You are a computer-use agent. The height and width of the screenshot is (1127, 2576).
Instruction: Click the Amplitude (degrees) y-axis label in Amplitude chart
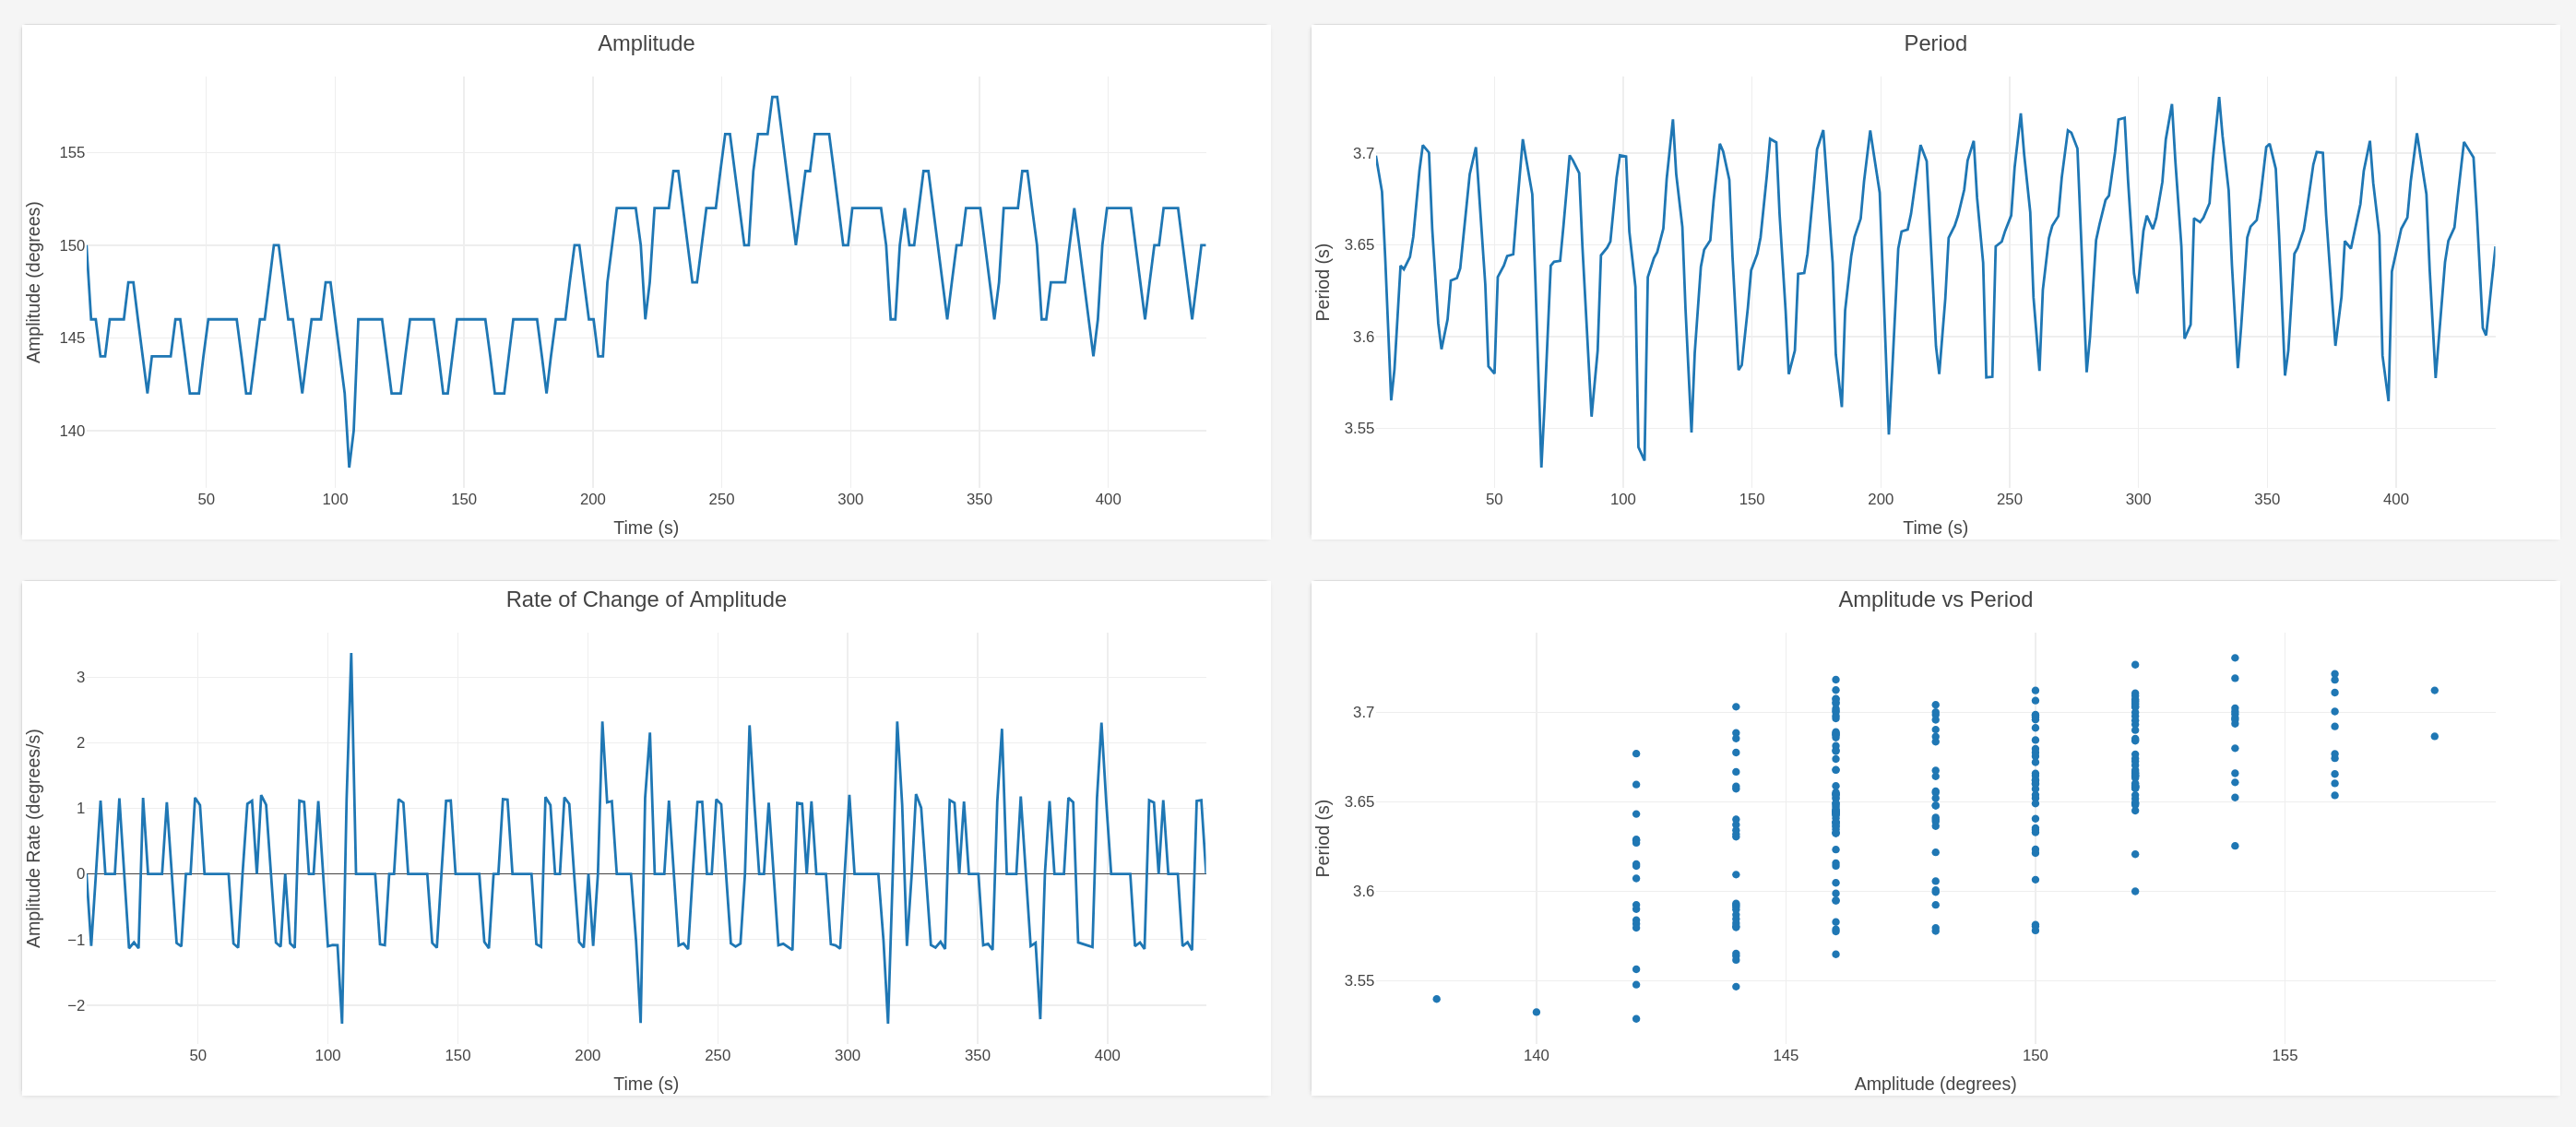[34, 282]
